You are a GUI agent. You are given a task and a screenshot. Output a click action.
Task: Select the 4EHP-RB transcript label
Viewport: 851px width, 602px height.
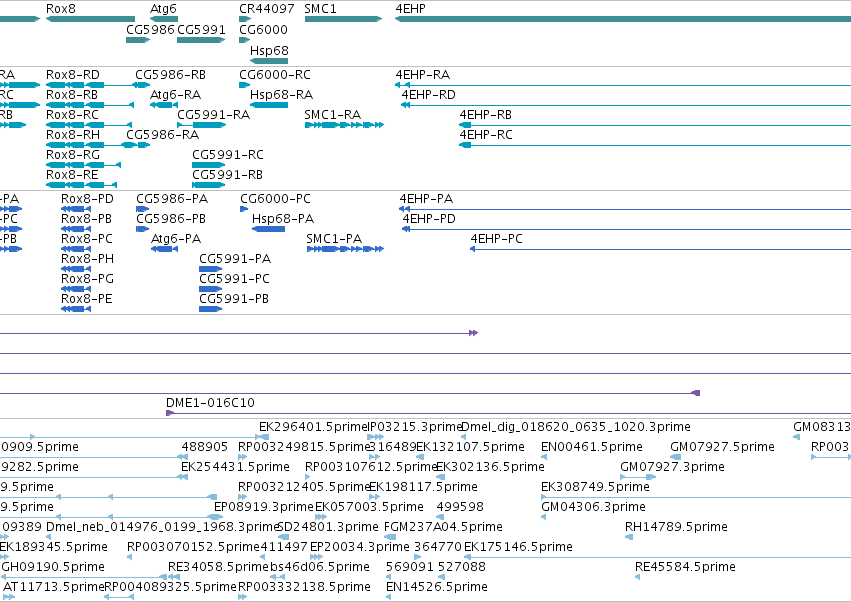pos(486,115)
